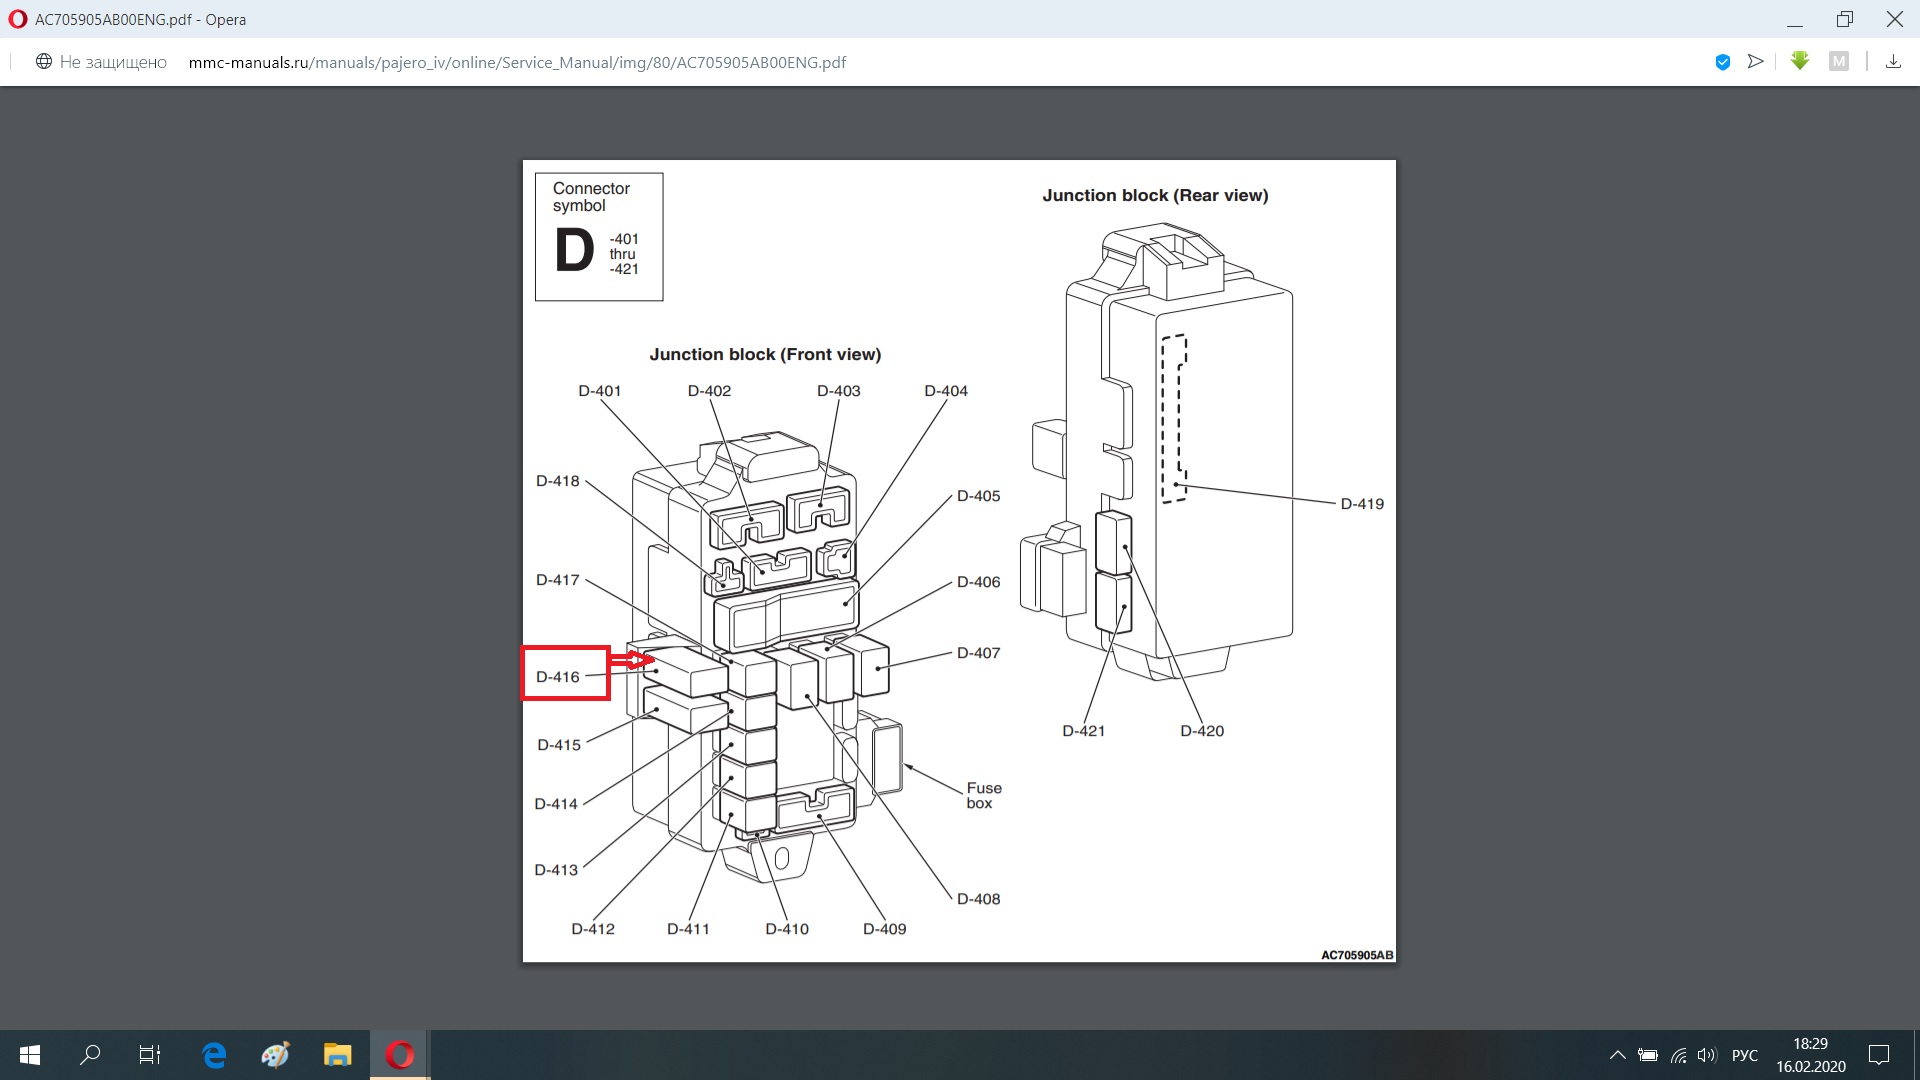Viewport: 1920px width, 1080px height.
Task: Click the taskbar search magnifier
Action: pyautogui.click(x=90, y=1055)
